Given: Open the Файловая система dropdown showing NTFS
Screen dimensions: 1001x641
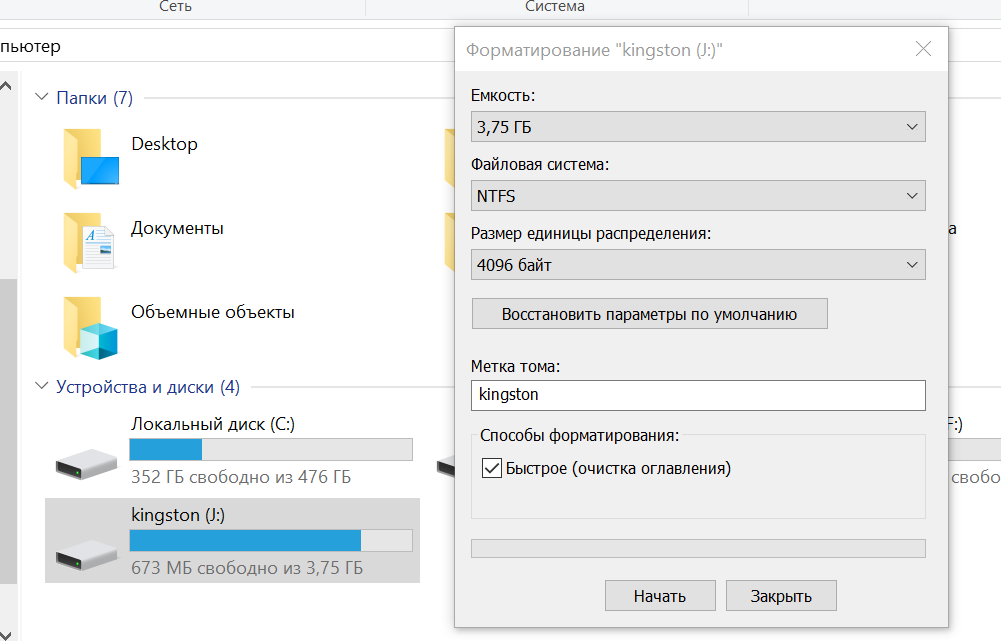Looking at the screenshot, I should tap(698, 196).
